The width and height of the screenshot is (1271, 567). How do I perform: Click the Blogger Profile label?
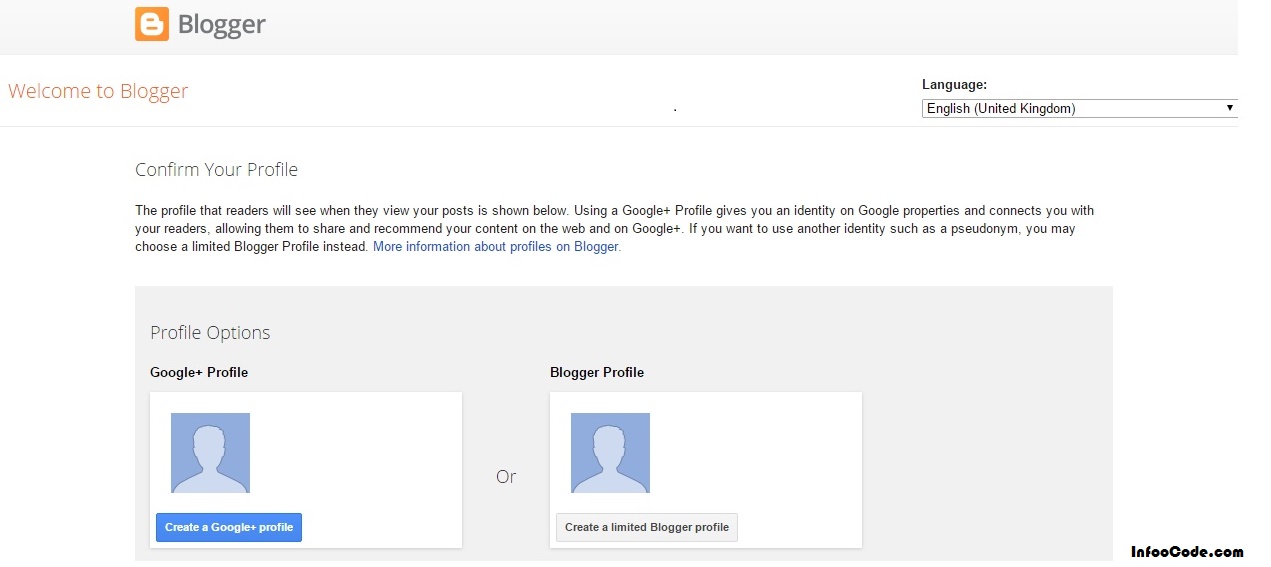coord(597,373)
